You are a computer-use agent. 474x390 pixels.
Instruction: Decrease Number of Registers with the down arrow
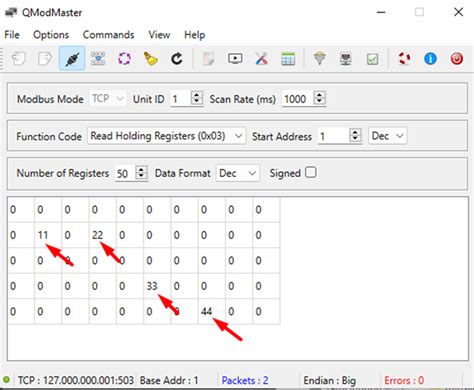click(x=141, y=176)
